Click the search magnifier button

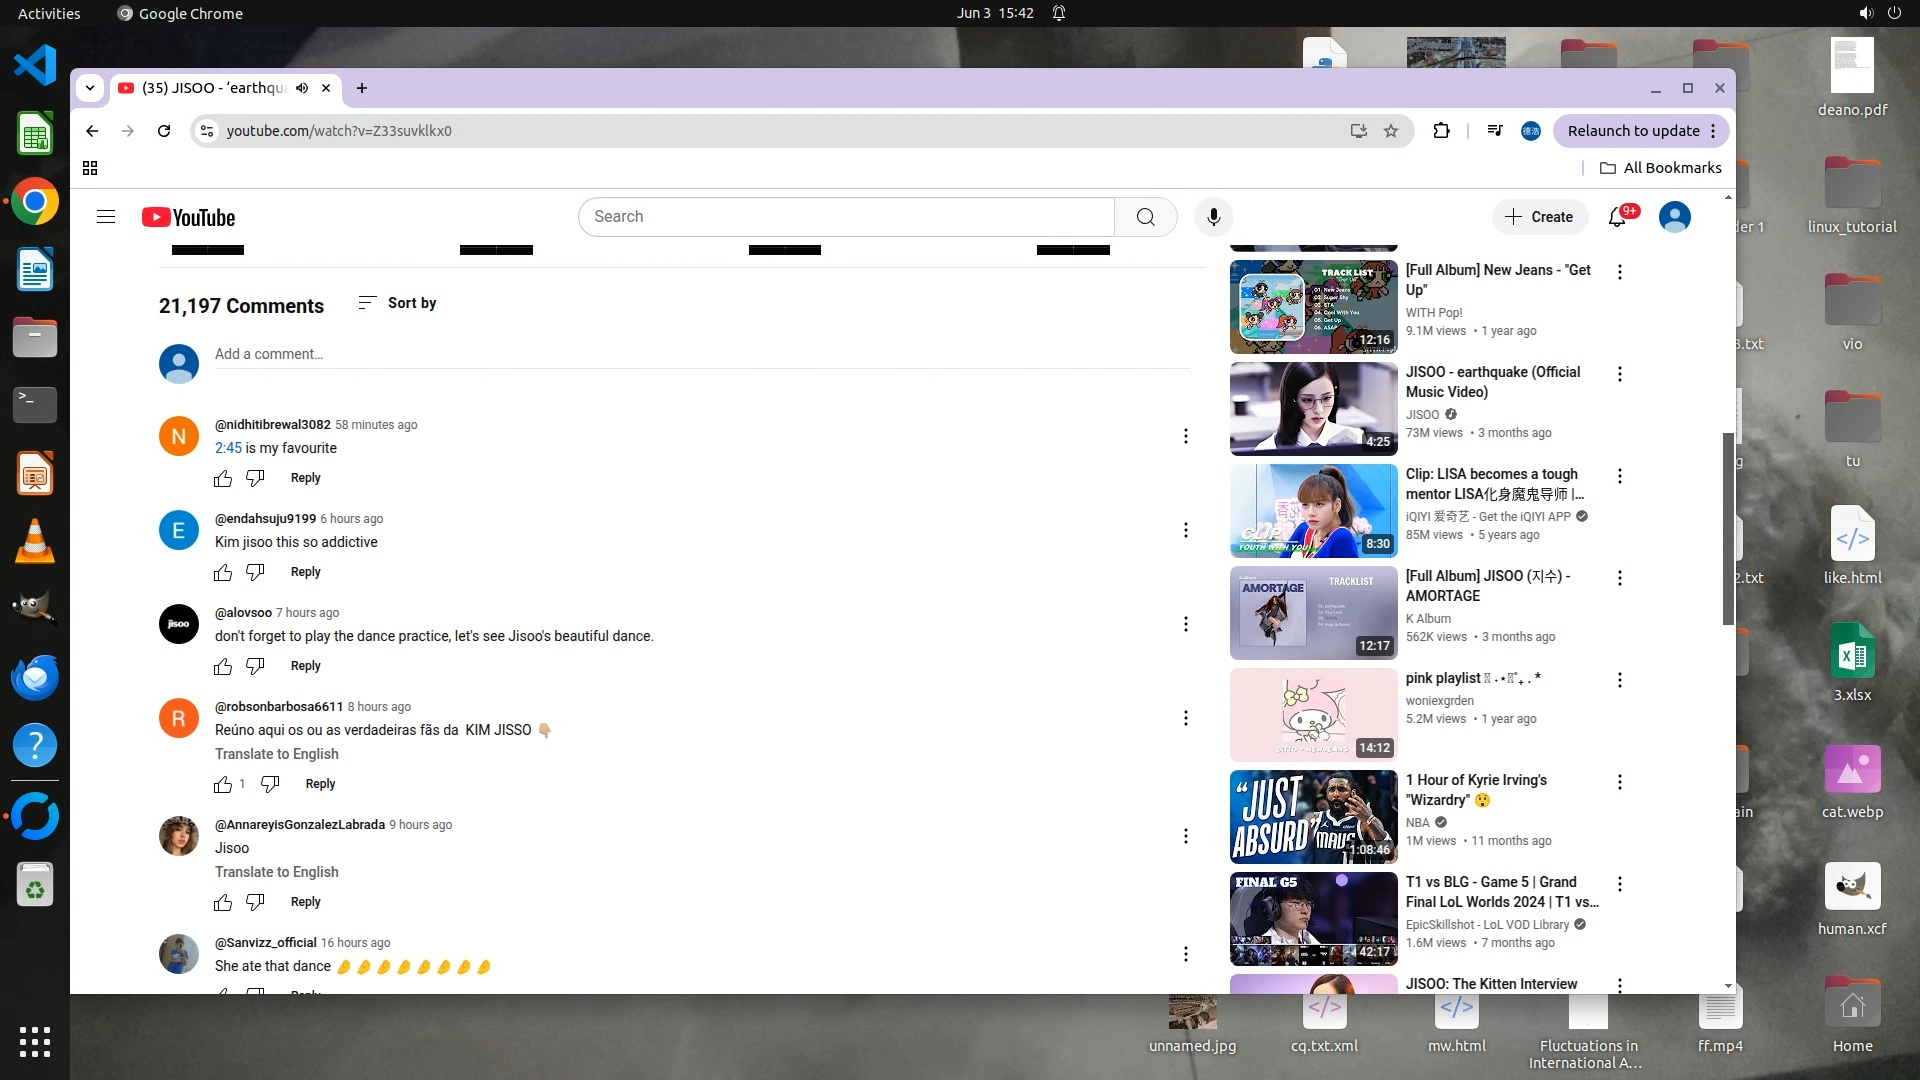coord(1145,217)
